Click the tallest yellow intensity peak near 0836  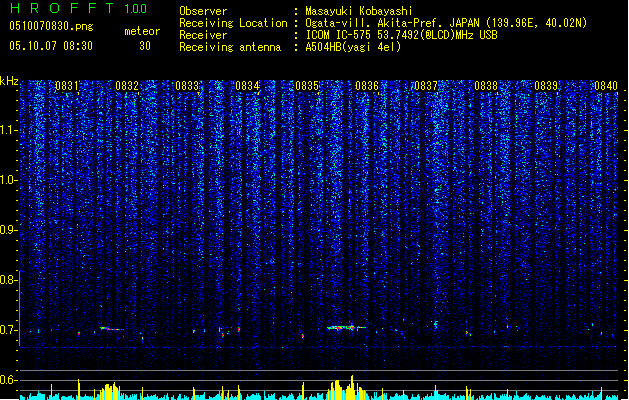tap(352, 387)
